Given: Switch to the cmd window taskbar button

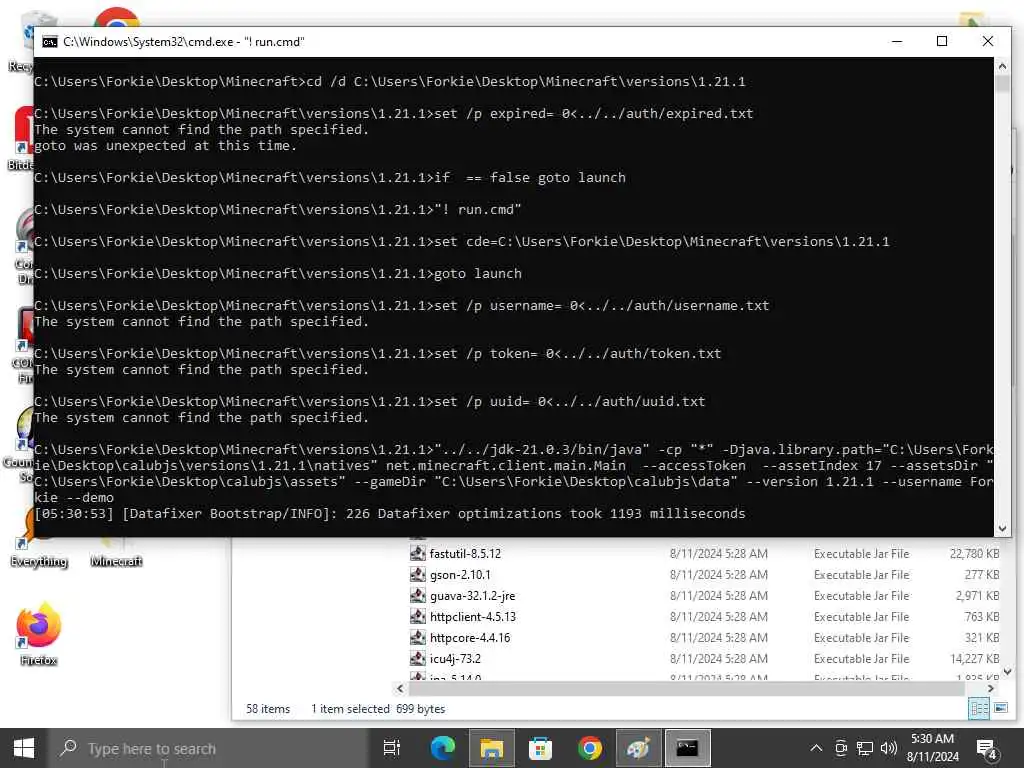Looking at the screenshot, I should tap(687, 748).
